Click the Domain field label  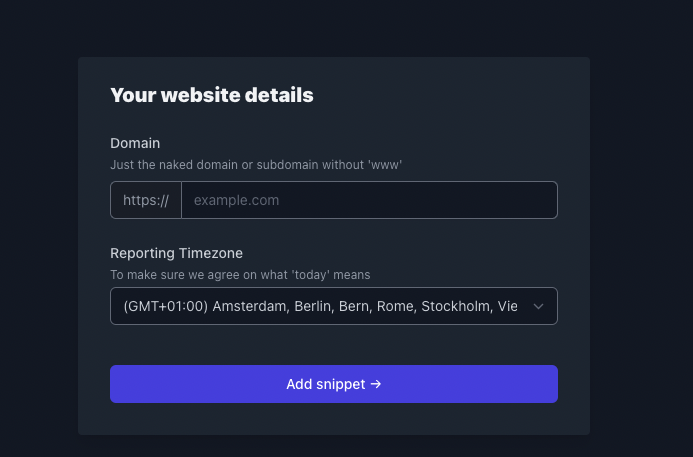[135, 143]
